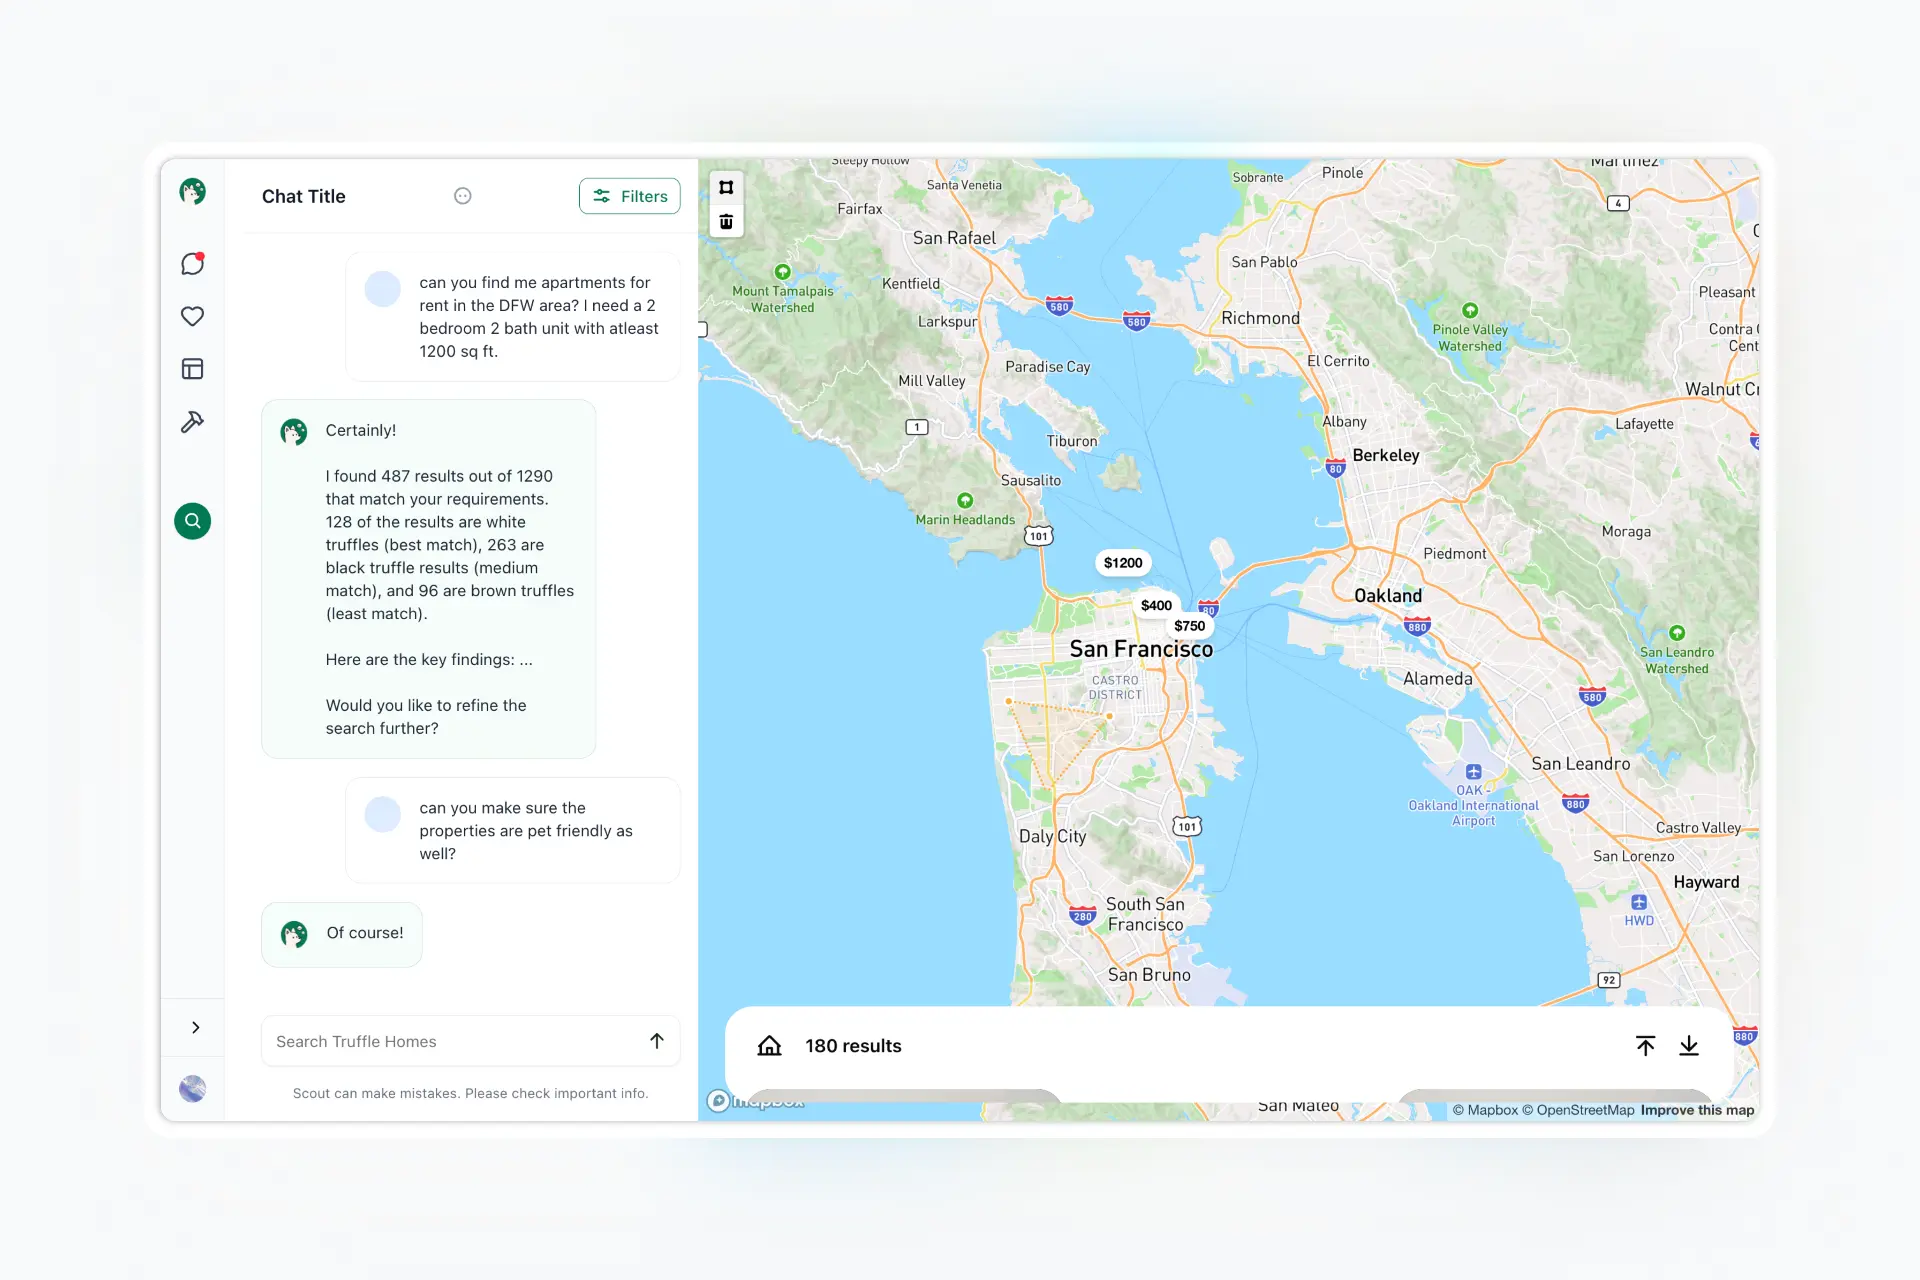Expand the sidebar using the chevron arrow
Viewport: 1920px width, 1280px height.
[x=195, y=1028]
